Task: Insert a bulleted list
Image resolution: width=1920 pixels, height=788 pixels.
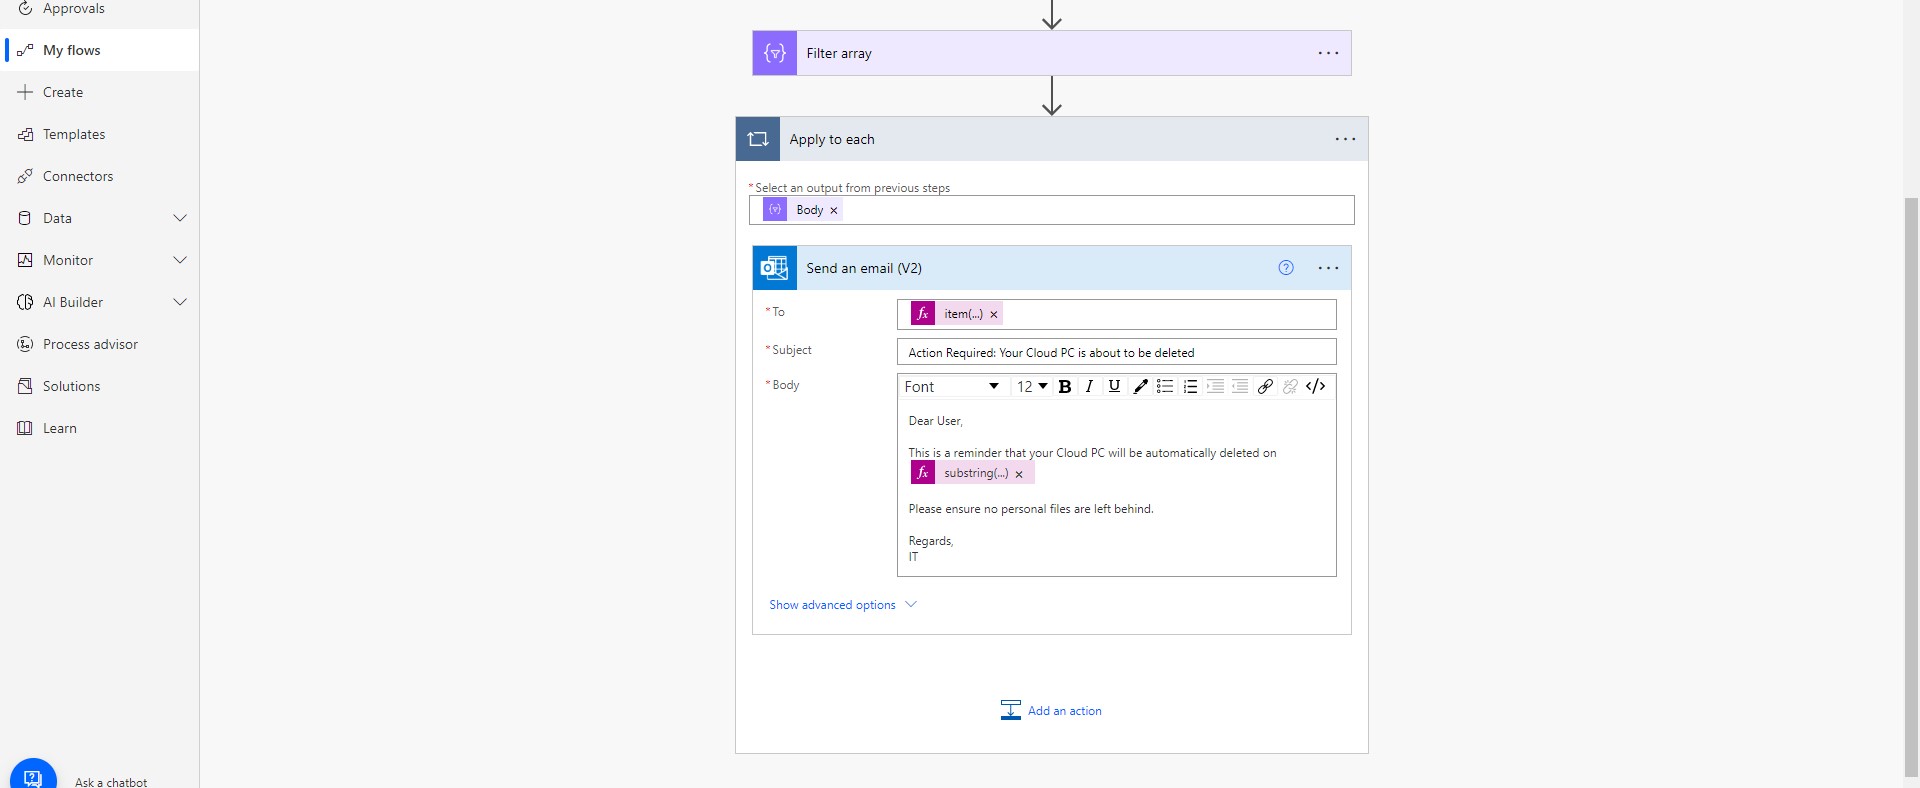Action: (1165, 387)
